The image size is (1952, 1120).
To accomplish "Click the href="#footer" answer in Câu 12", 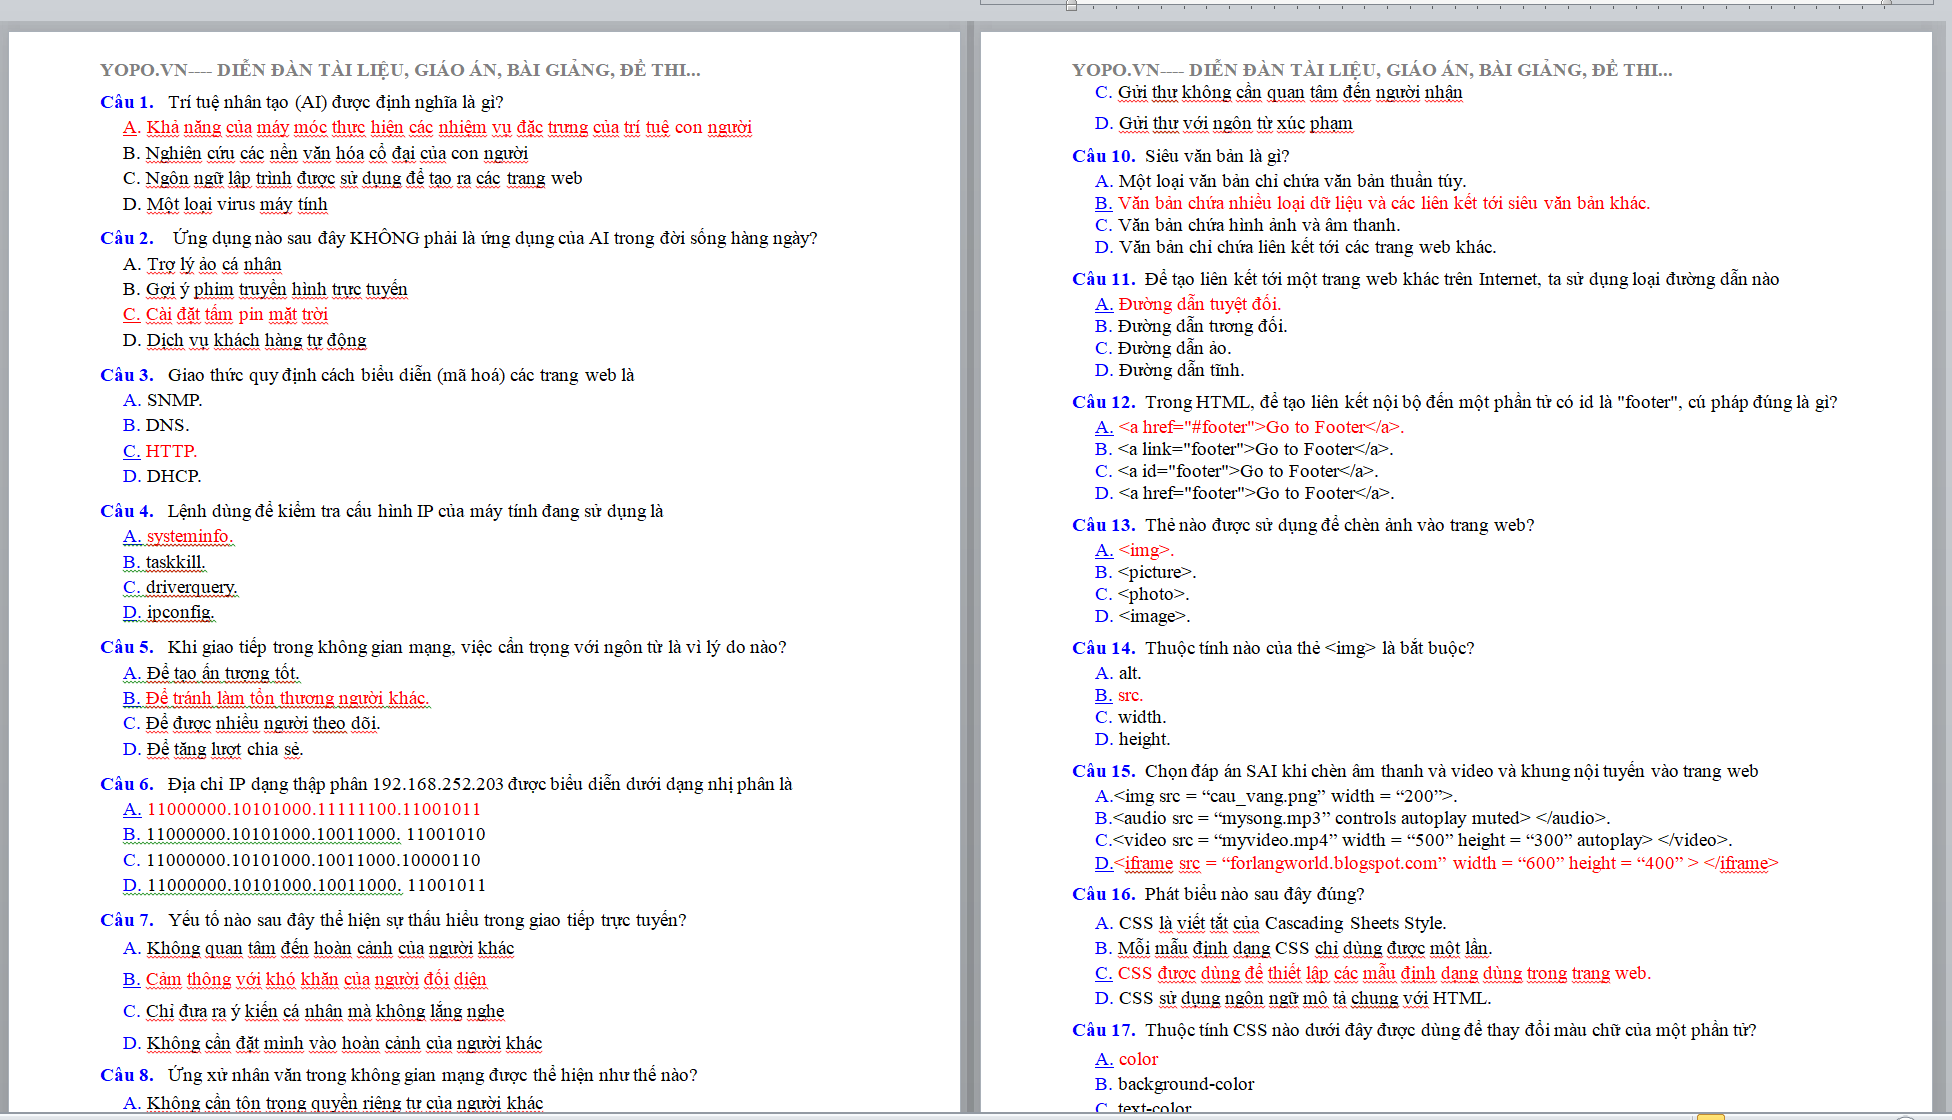I will [1249, 427].
